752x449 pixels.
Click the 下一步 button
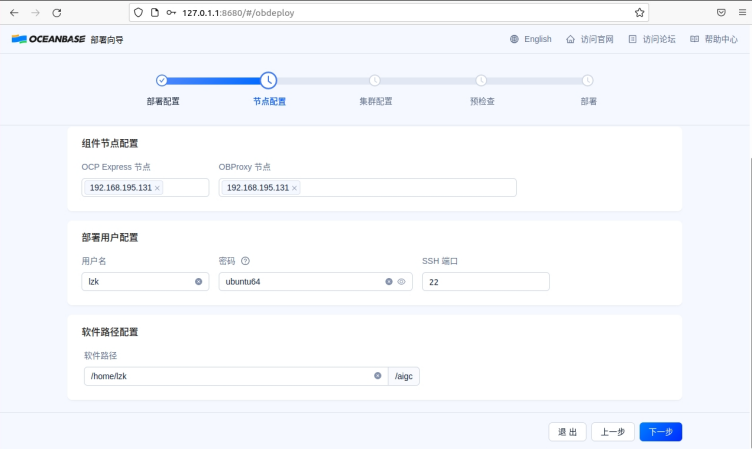point(661,432)
